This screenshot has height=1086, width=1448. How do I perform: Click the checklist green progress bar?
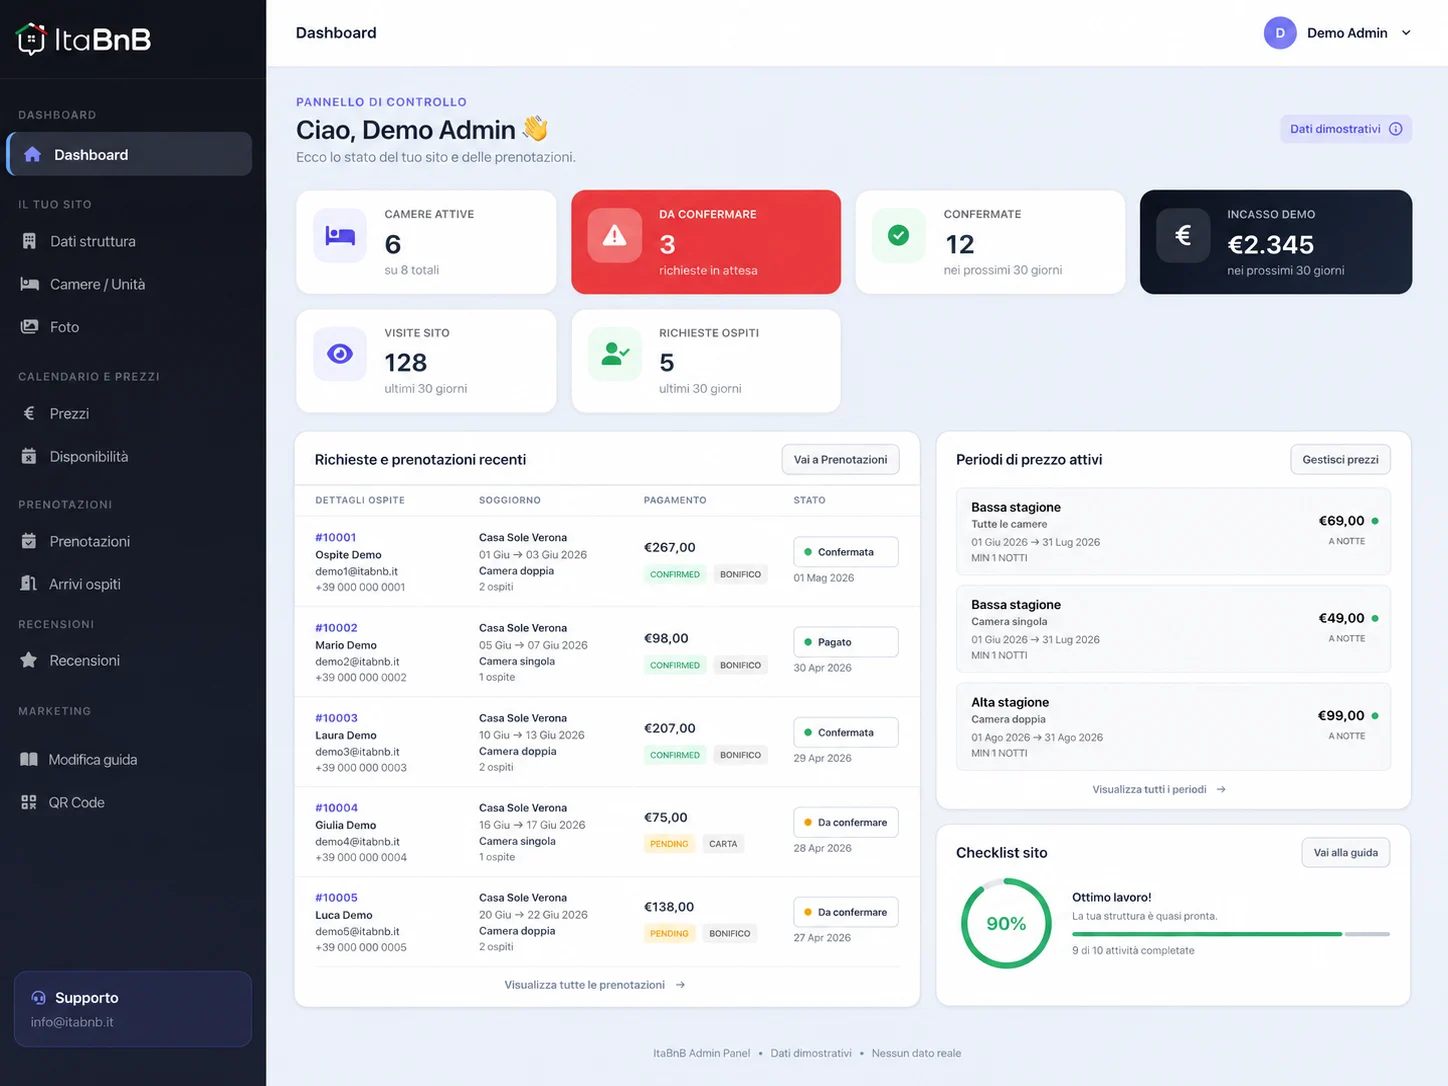(1207, 934)
